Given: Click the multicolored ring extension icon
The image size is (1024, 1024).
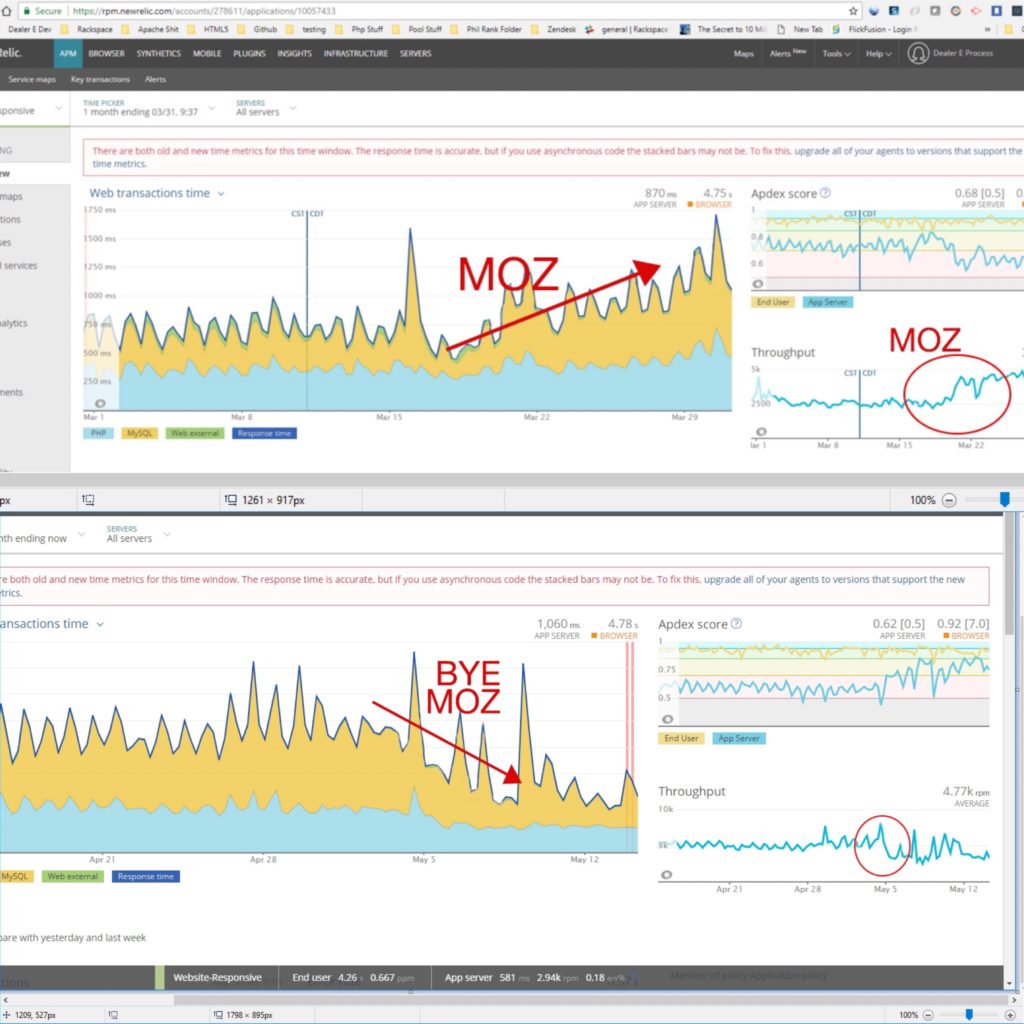Looking at the screenshot, I should pos(955,11).
